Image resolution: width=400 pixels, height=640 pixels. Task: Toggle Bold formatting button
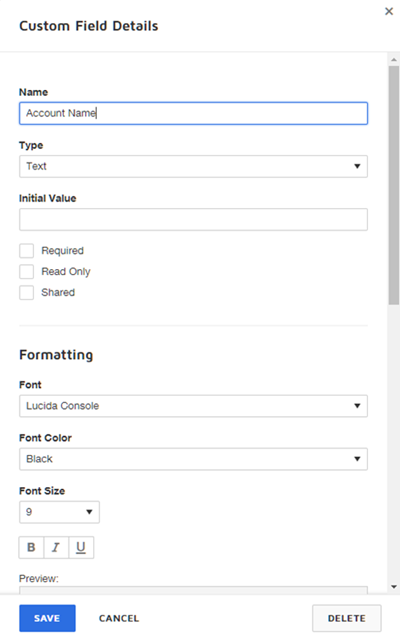point(31,547)
